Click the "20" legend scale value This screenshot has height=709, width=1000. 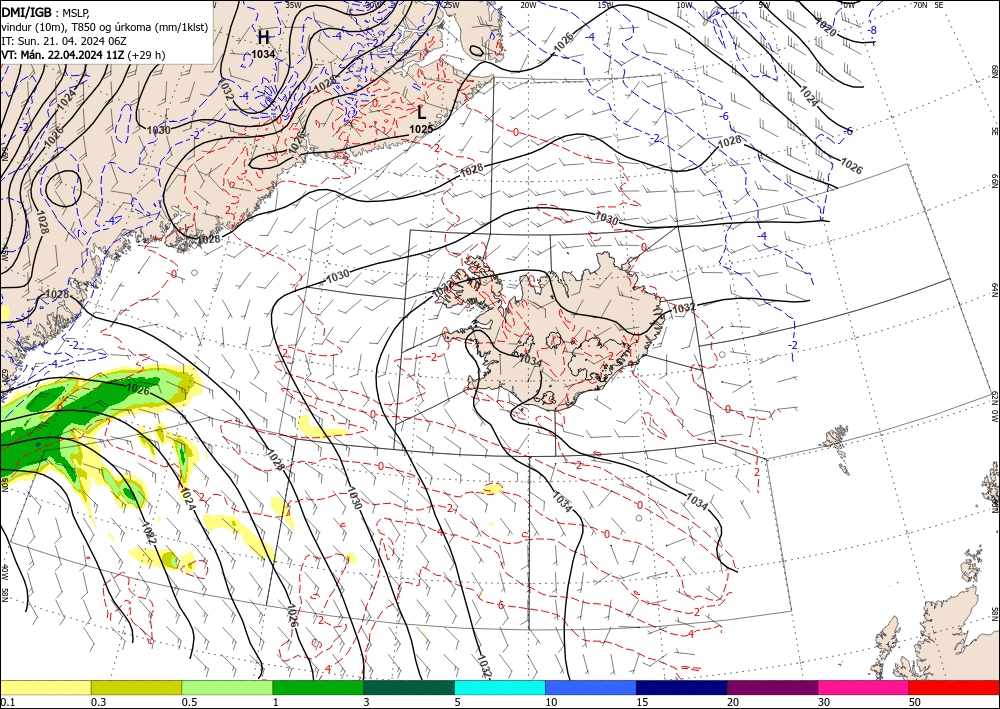pyautogui.click(x=733, y=702)
